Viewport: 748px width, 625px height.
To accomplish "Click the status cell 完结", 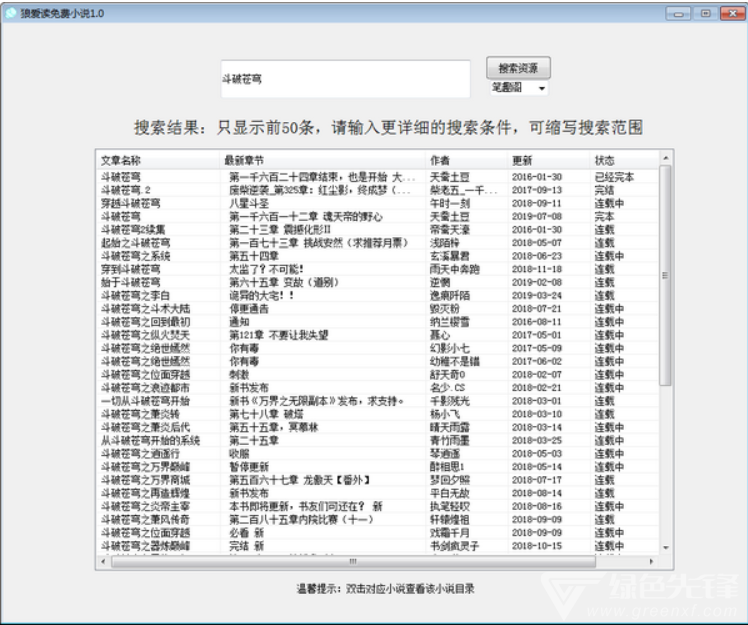I will (604, 190).
